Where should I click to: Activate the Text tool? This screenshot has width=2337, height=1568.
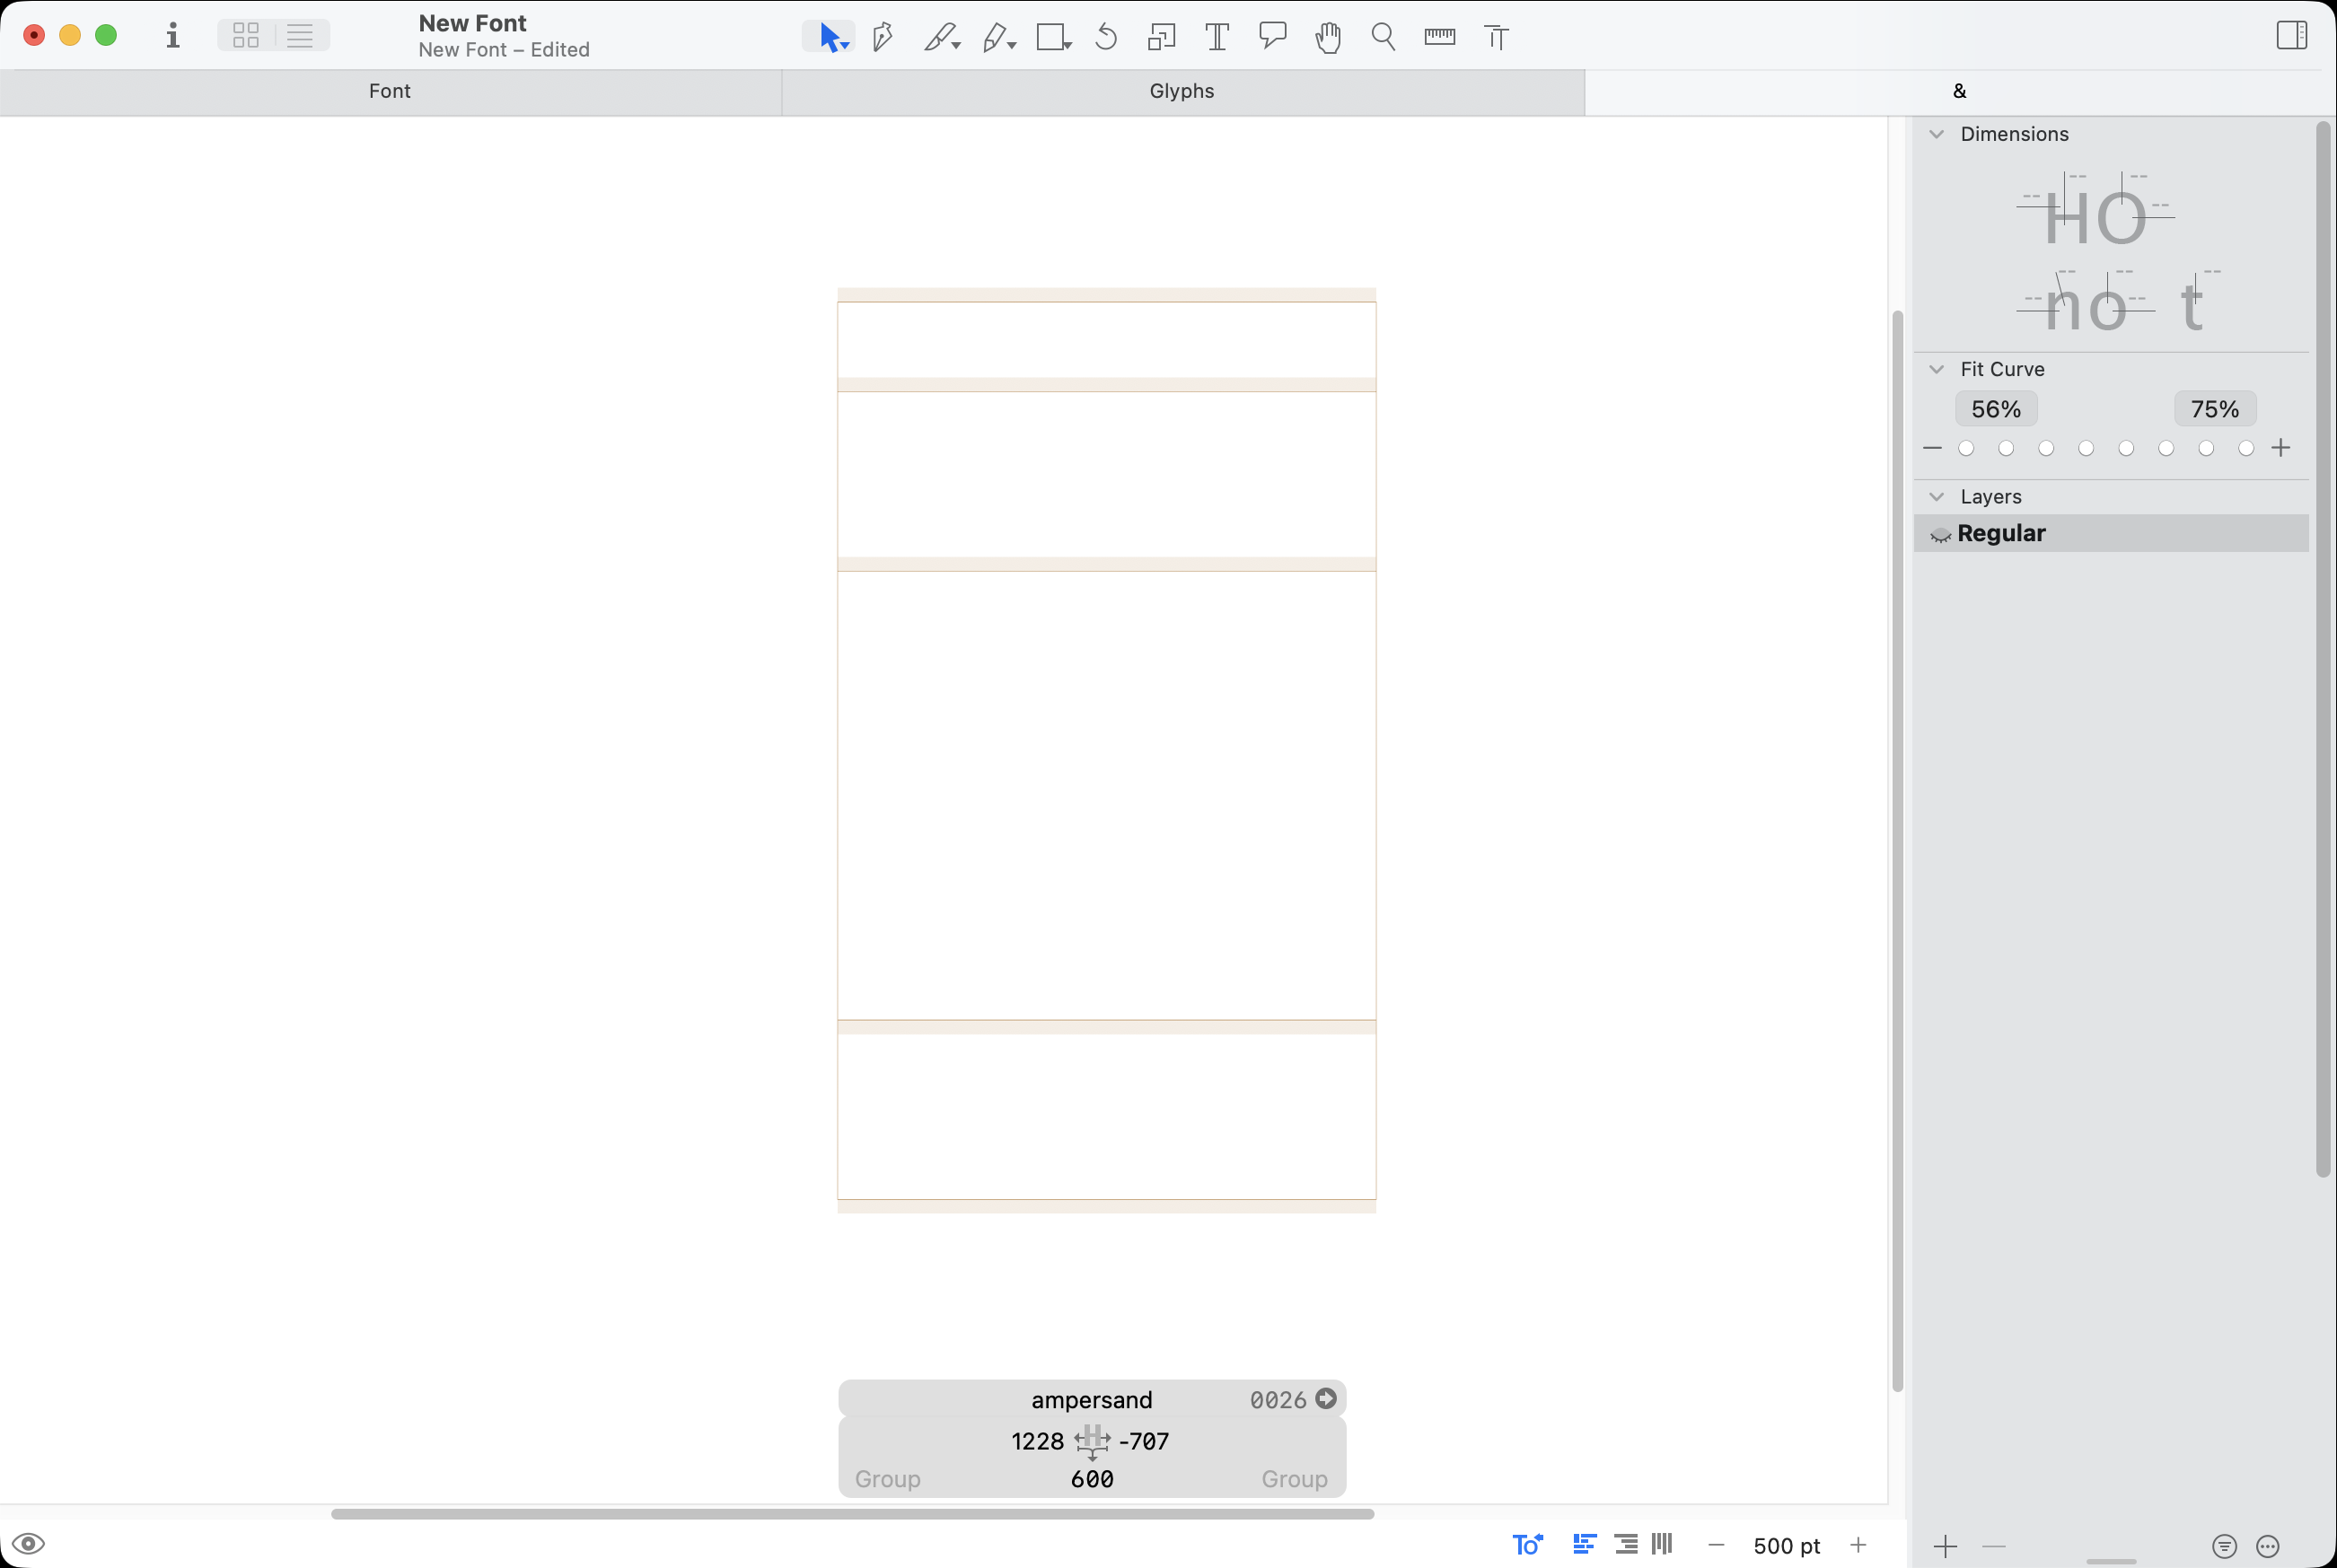click(x=1216, y=36)
